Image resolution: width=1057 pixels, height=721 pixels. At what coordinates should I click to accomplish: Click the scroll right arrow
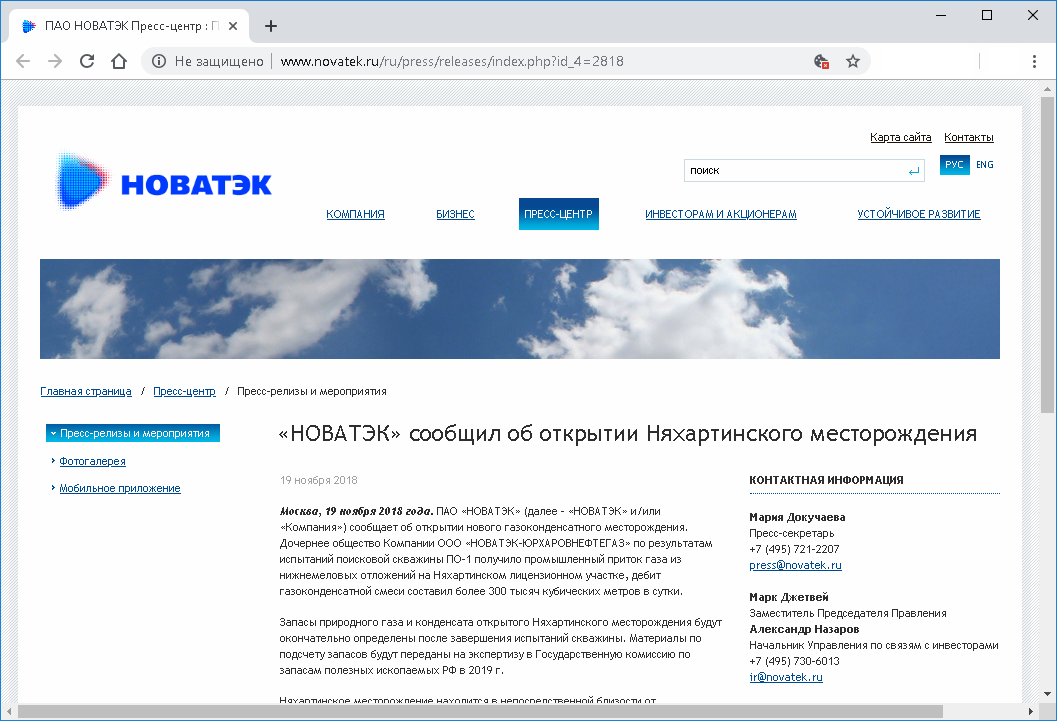1031,712
